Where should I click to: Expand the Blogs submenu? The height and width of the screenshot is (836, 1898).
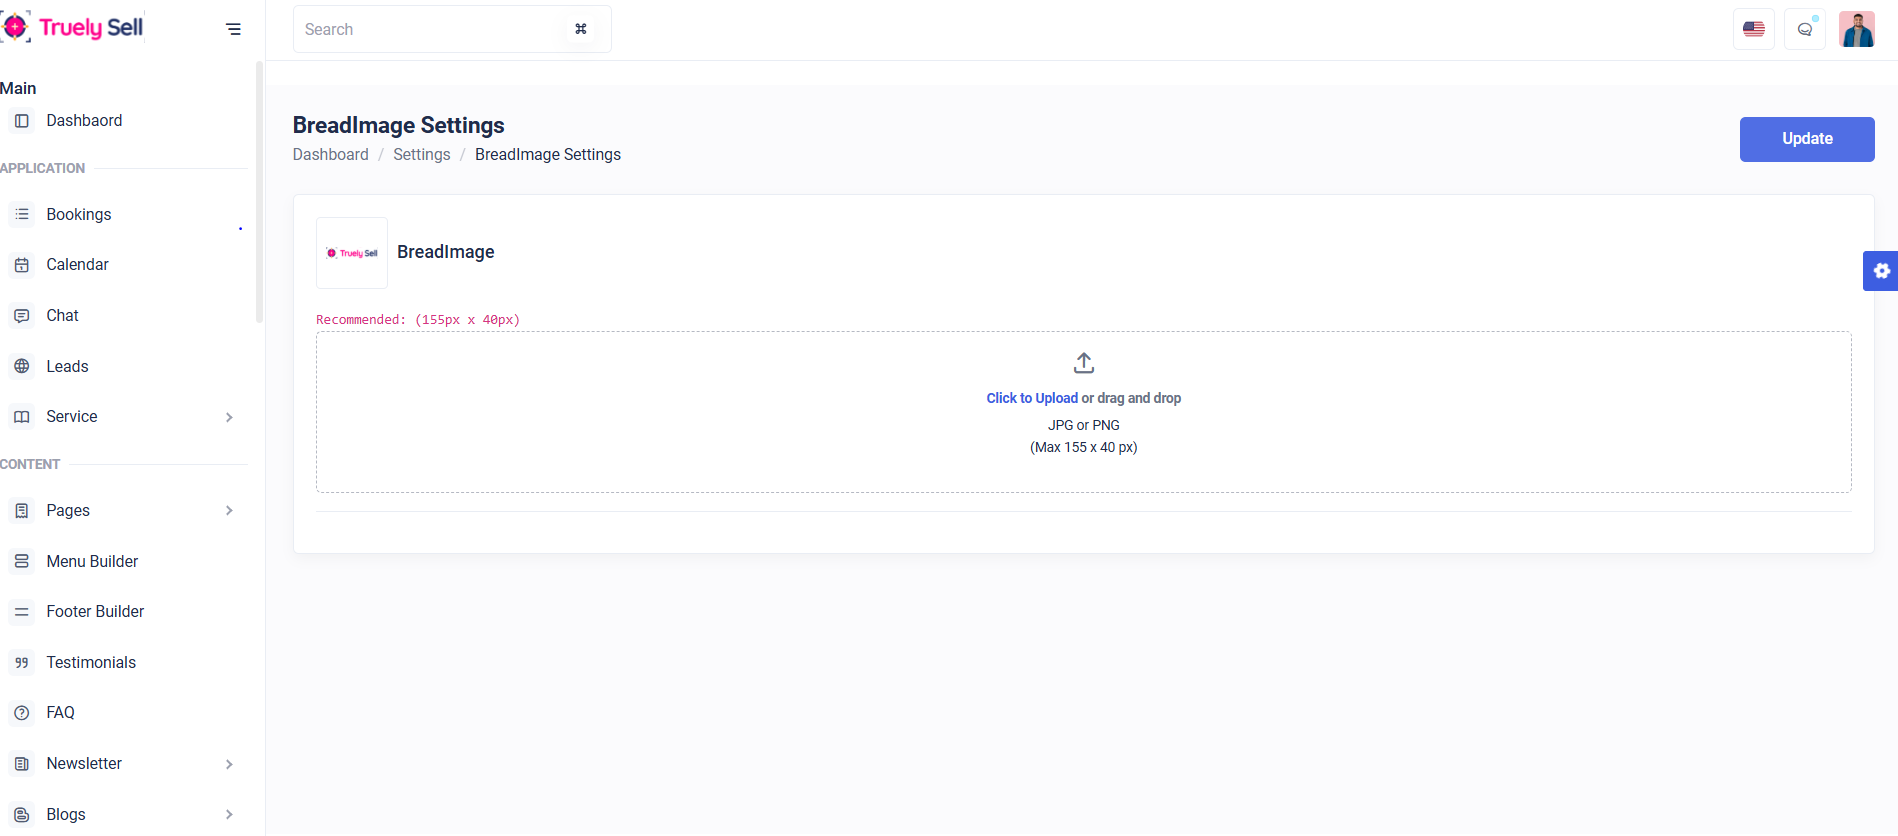coord(229,815)
